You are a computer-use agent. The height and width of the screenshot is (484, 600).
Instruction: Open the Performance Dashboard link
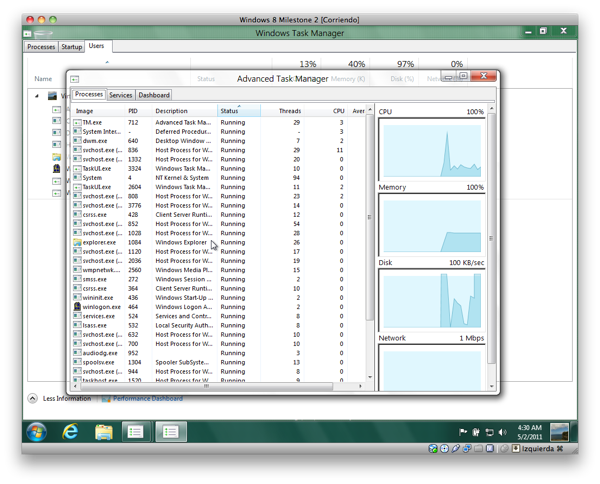click(x=148, y=399)
